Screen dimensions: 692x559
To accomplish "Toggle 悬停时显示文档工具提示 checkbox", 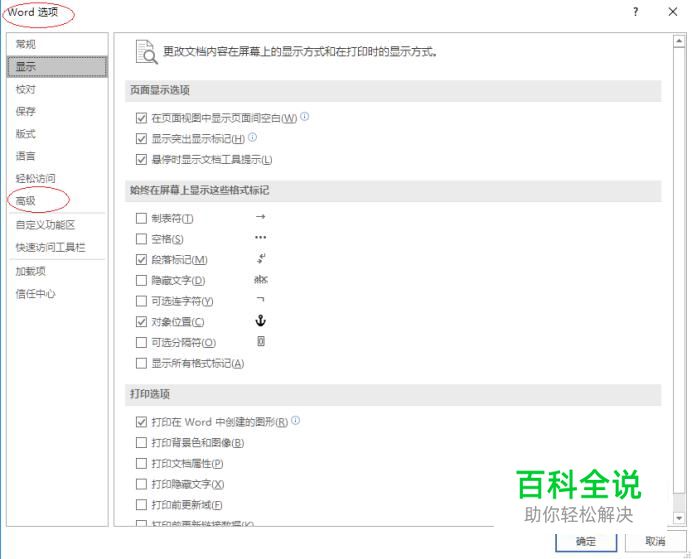I will [x=141, y=159].
